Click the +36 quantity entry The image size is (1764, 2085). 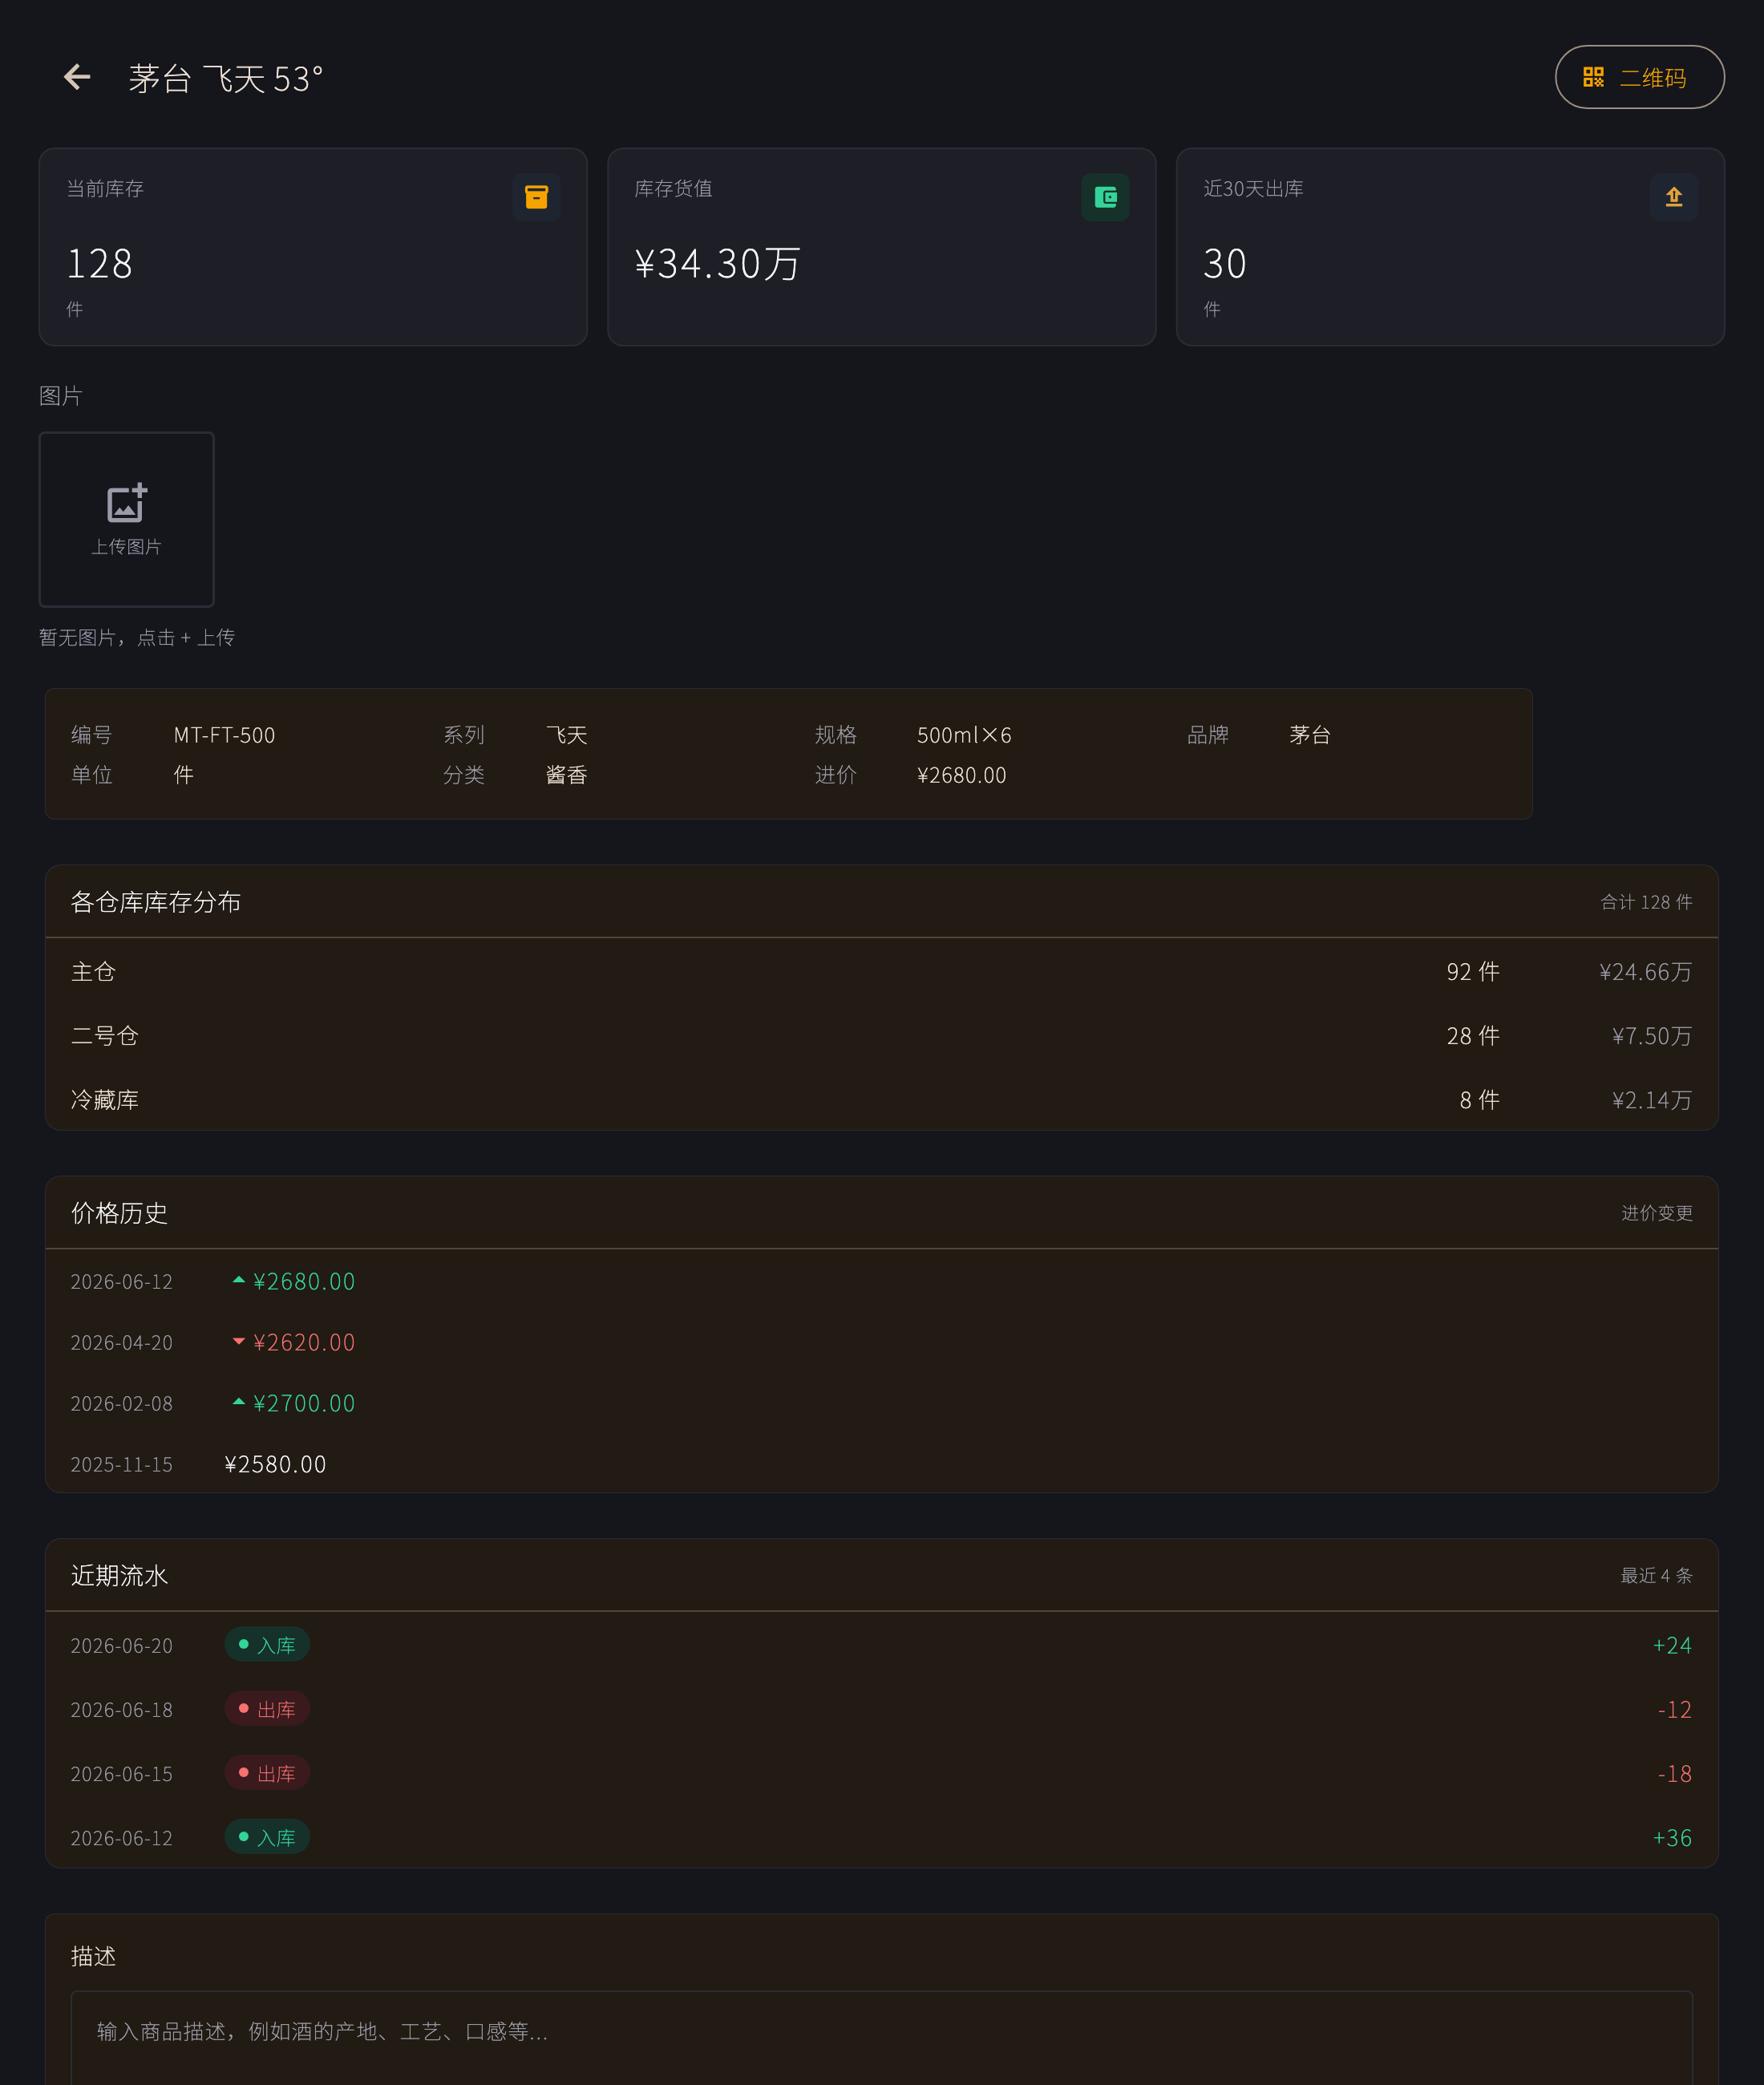(1672, 1837)
